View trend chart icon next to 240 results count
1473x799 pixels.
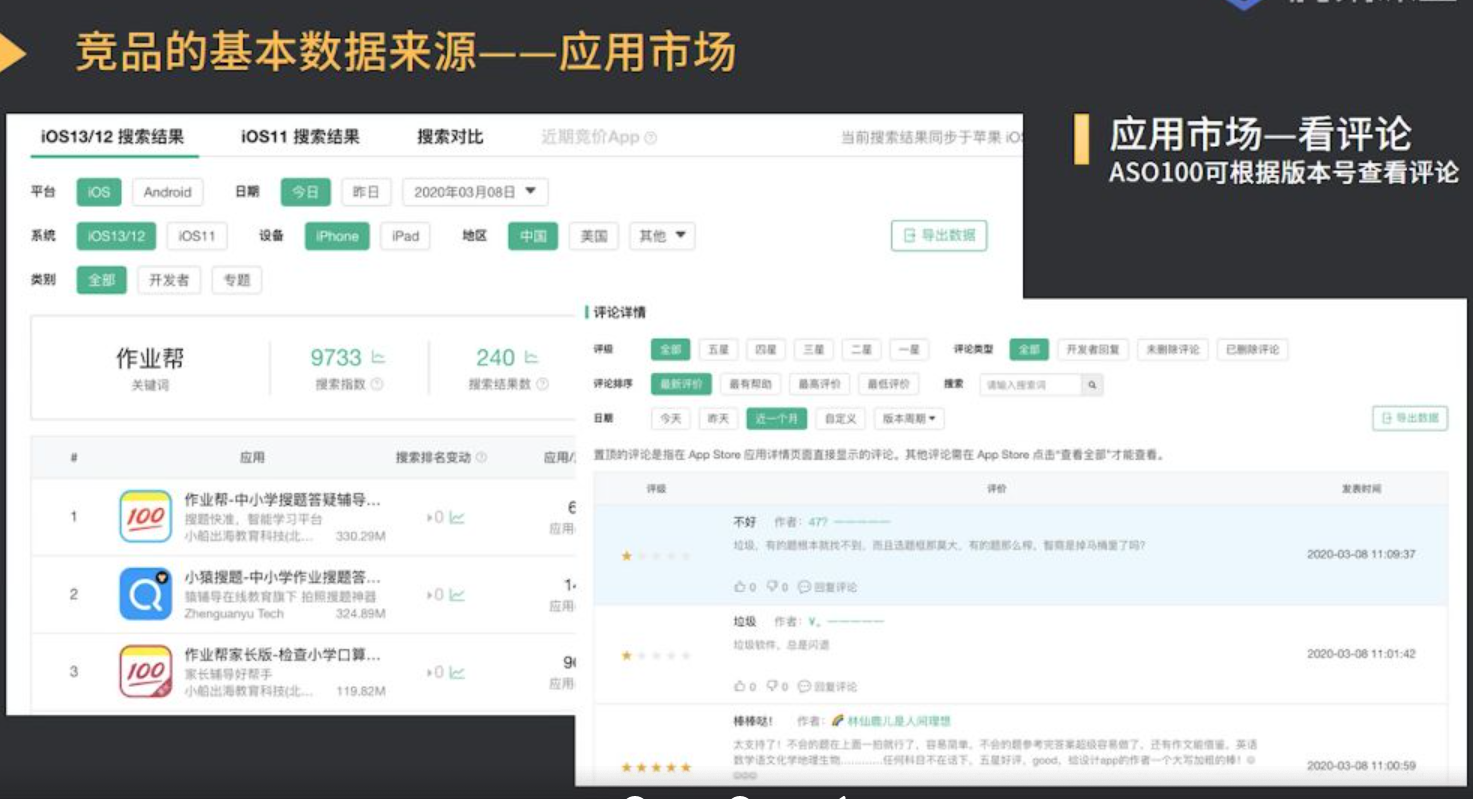point(531,357)
